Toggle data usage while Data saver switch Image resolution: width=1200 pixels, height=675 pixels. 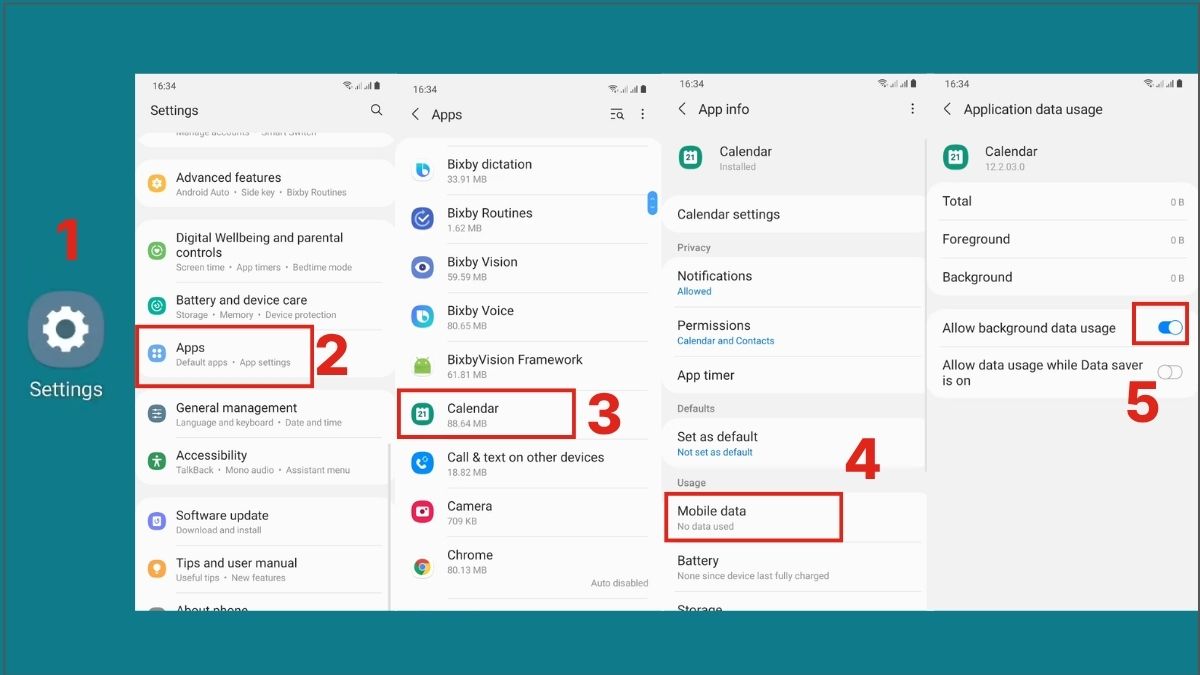pos(1170,372)
